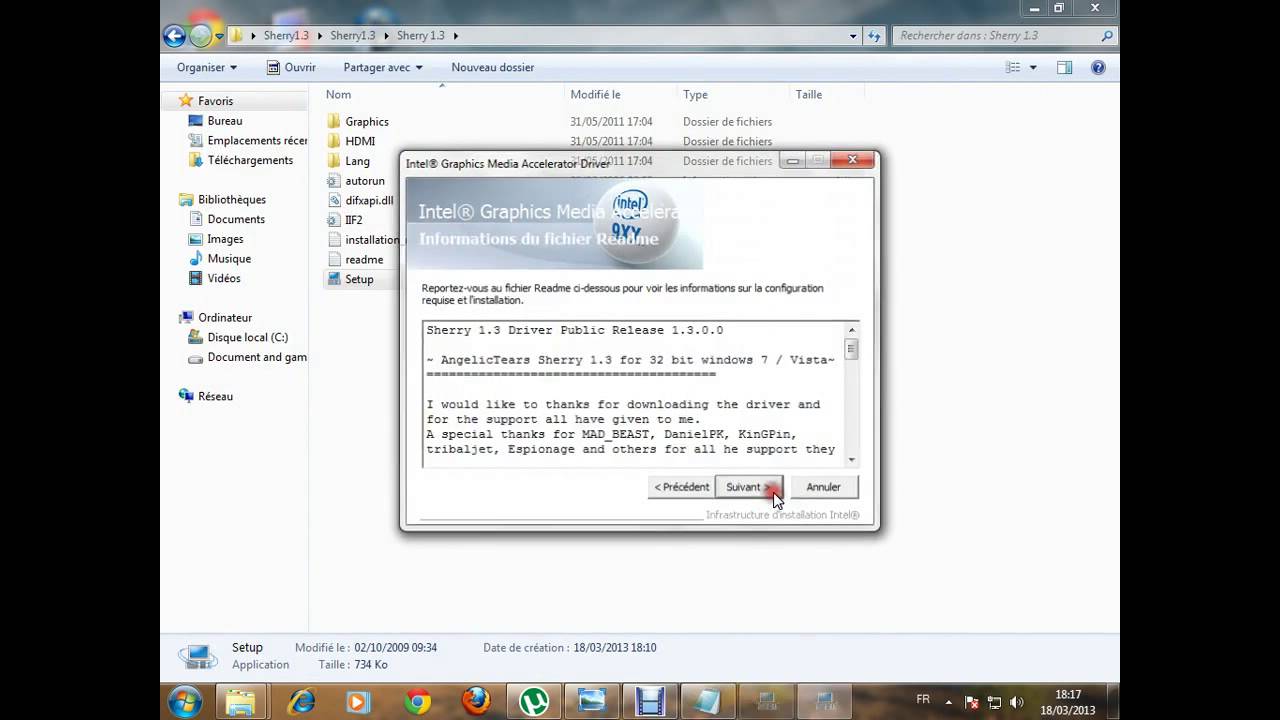Open uTorrent from the taskbar
This screenshot has height=720, width=1280.
tap(534, 701)
